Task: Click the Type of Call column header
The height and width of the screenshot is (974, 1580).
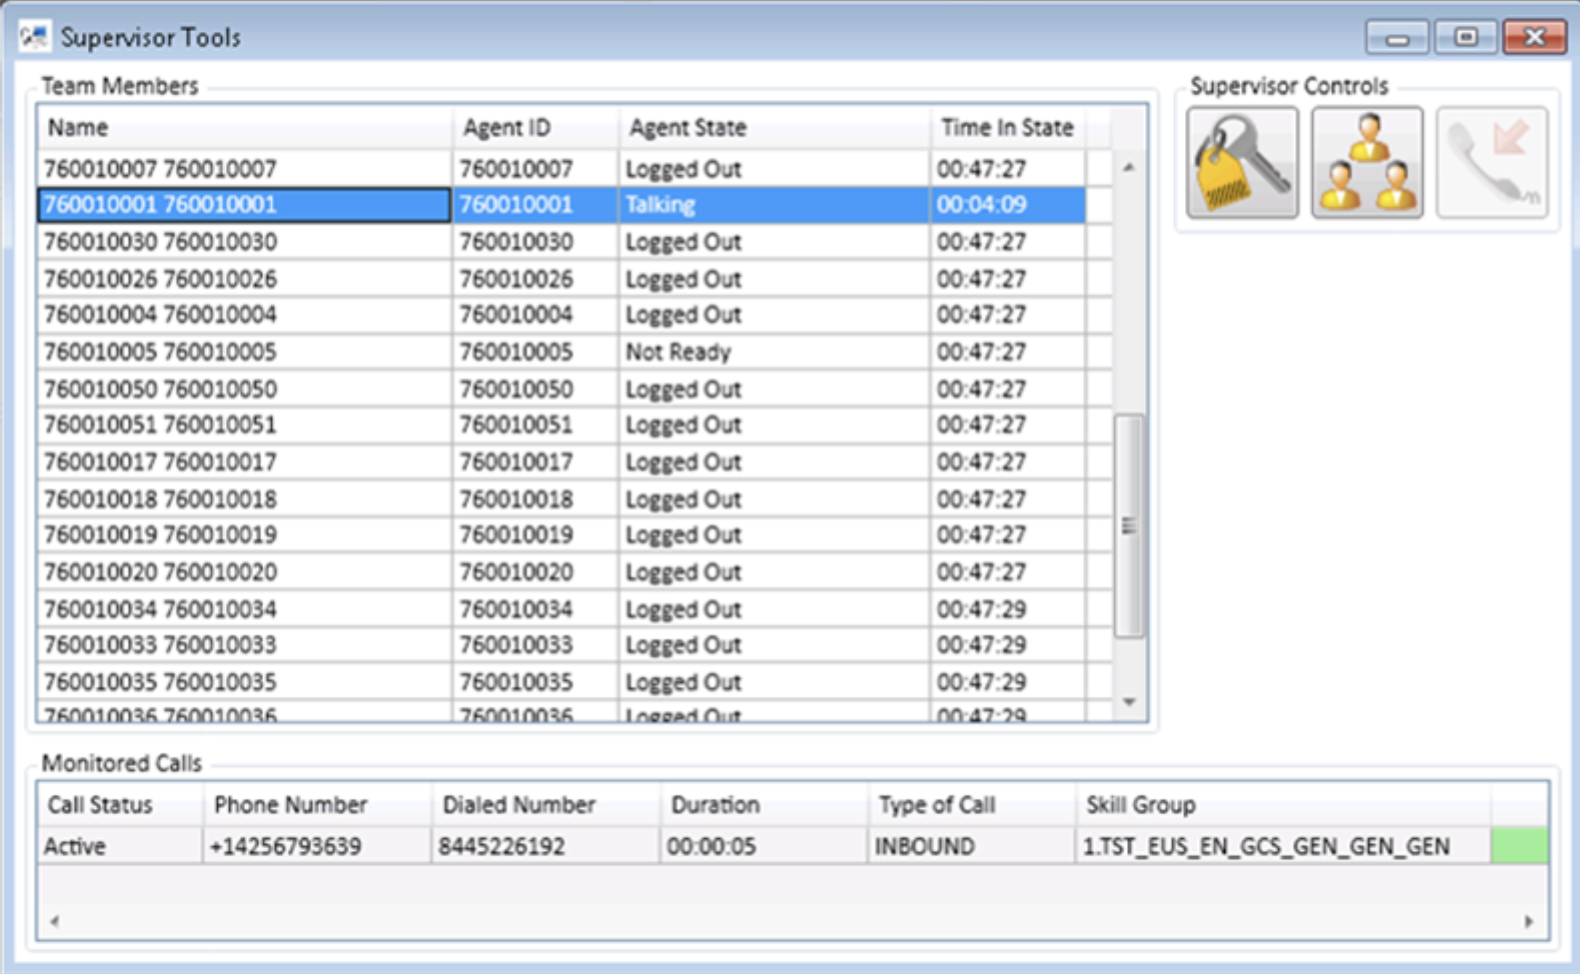Action: pos(972,804)
